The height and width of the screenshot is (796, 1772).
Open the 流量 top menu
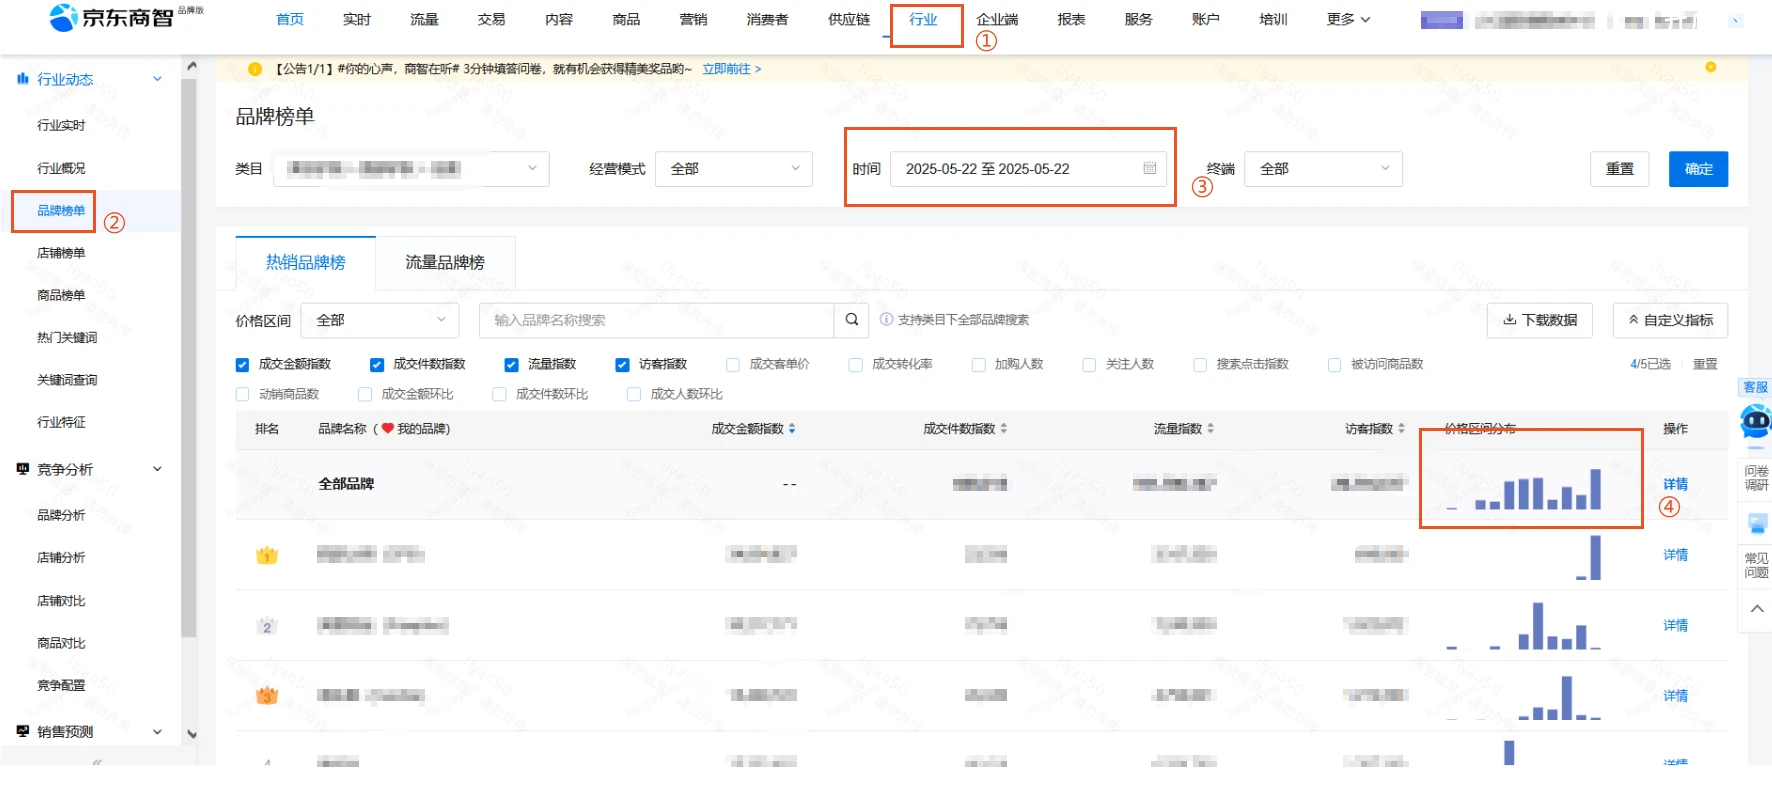(424, 19)
